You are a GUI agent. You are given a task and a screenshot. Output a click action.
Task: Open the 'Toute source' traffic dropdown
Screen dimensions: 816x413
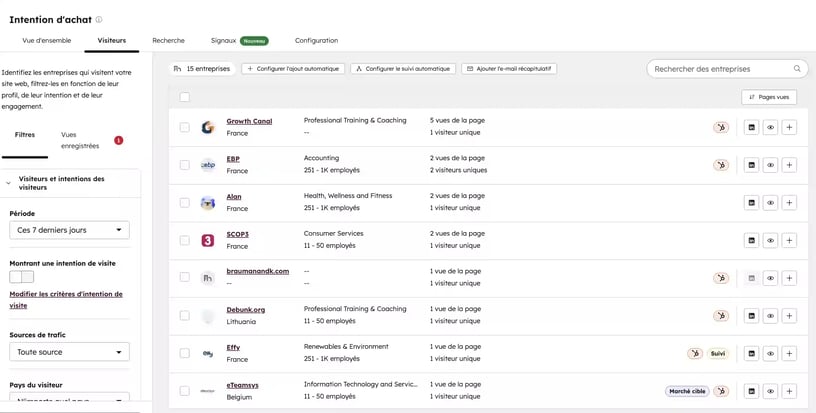pos(69,352)
